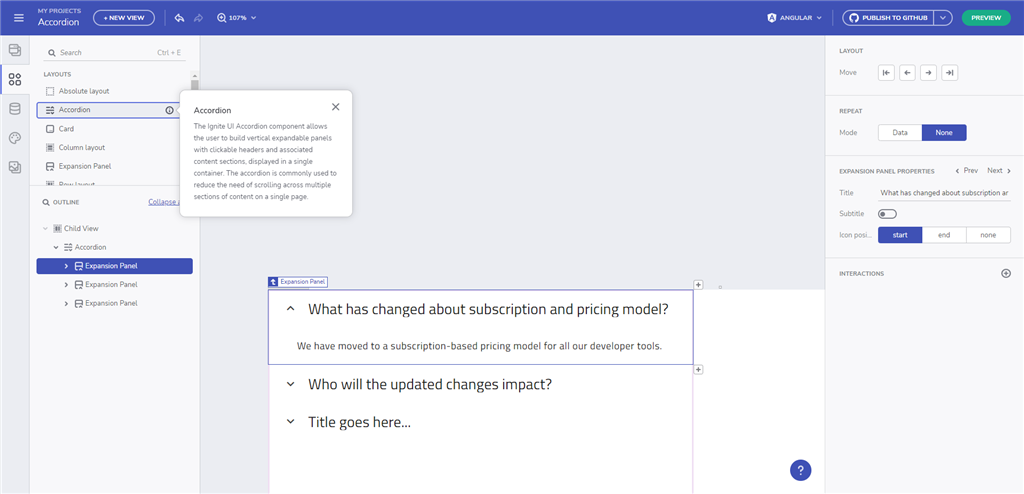This screenshot has height=494, width=1024.
Task: Select third Expansion Panel in outline
Action: tap(111, 303)
